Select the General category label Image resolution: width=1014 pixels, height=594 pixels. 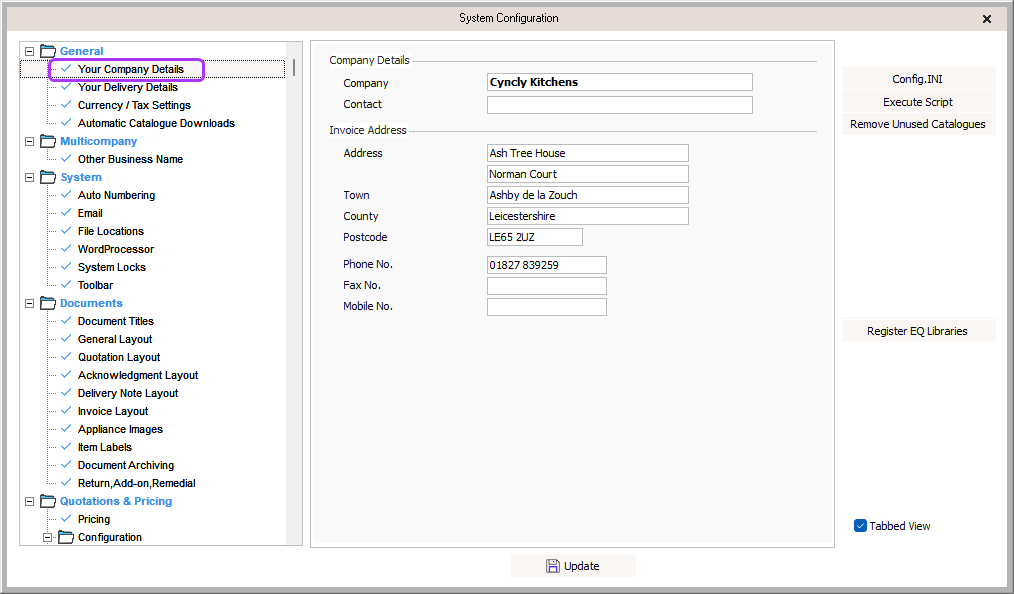tap(81, 51)
